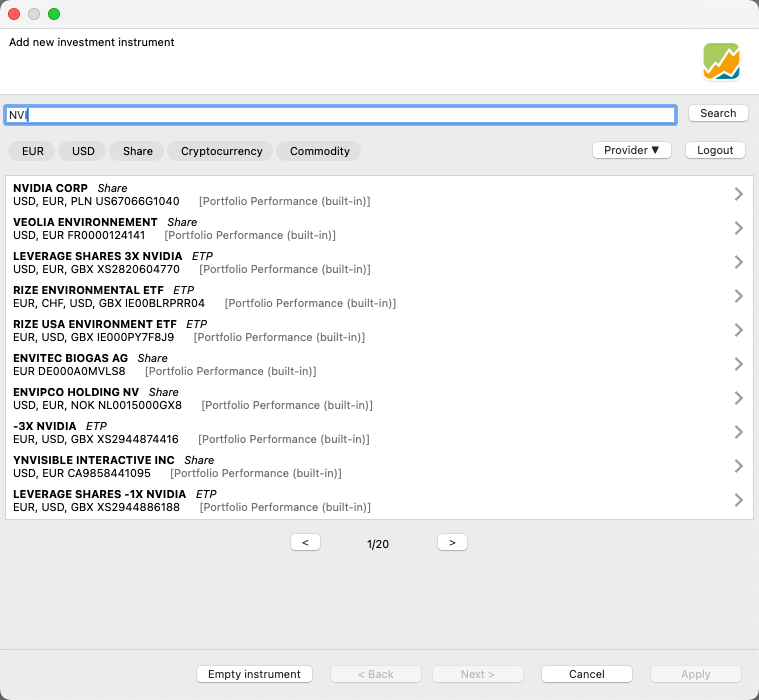Click chevron beside VEOLIA ENVIRONNEMENT
Screen dimensions: 759x700
[738, 228]
